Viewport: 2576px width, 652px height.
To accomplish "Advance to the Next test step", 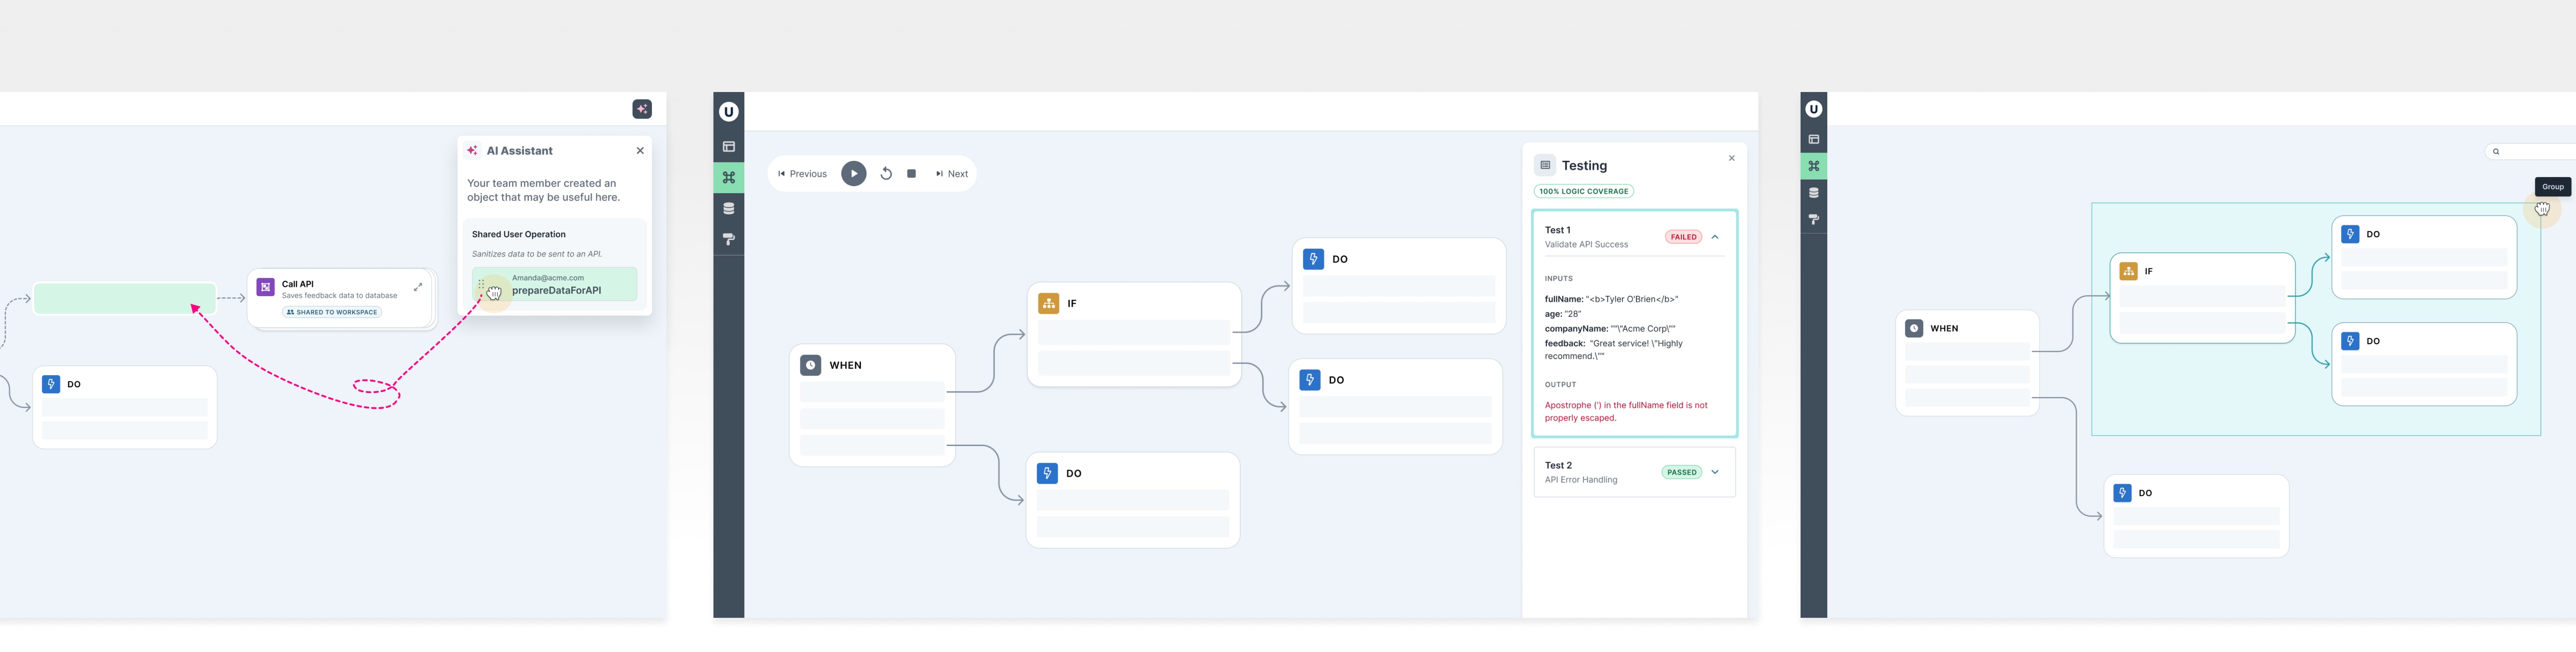I will [951, 174].
